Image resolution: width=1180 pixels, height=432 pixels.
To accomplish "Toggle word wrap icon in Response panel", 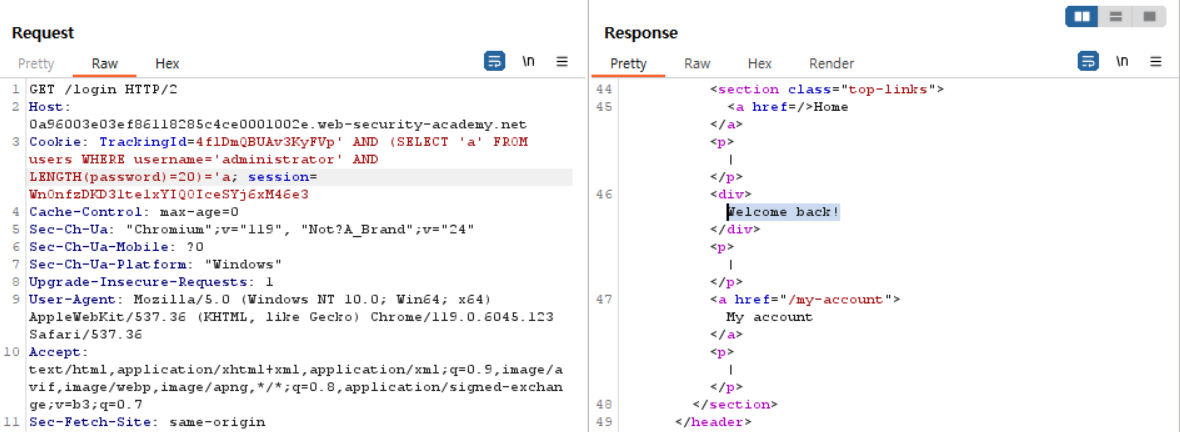I will point(1088,62).
